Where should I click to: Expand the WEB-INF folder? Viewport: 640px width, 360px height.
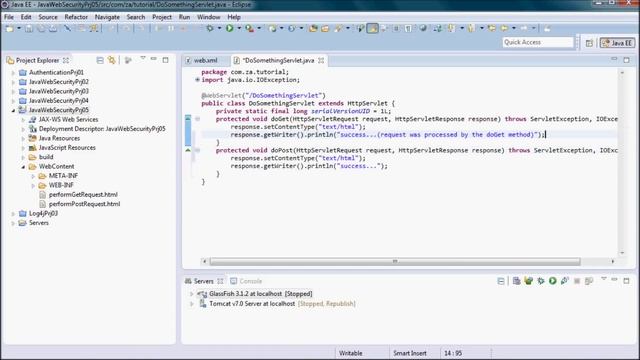(33, 186)
